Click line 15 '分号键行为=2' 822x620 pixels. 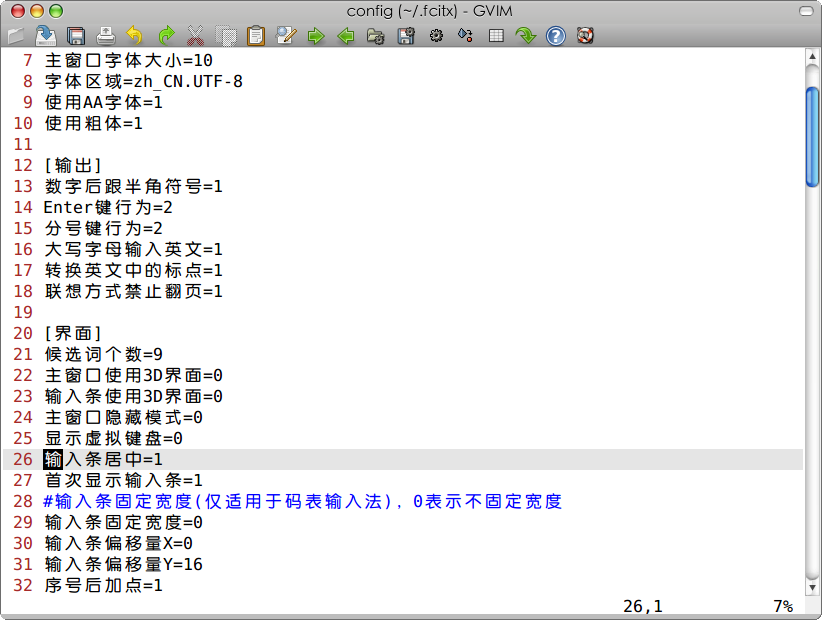click(103, 228)
